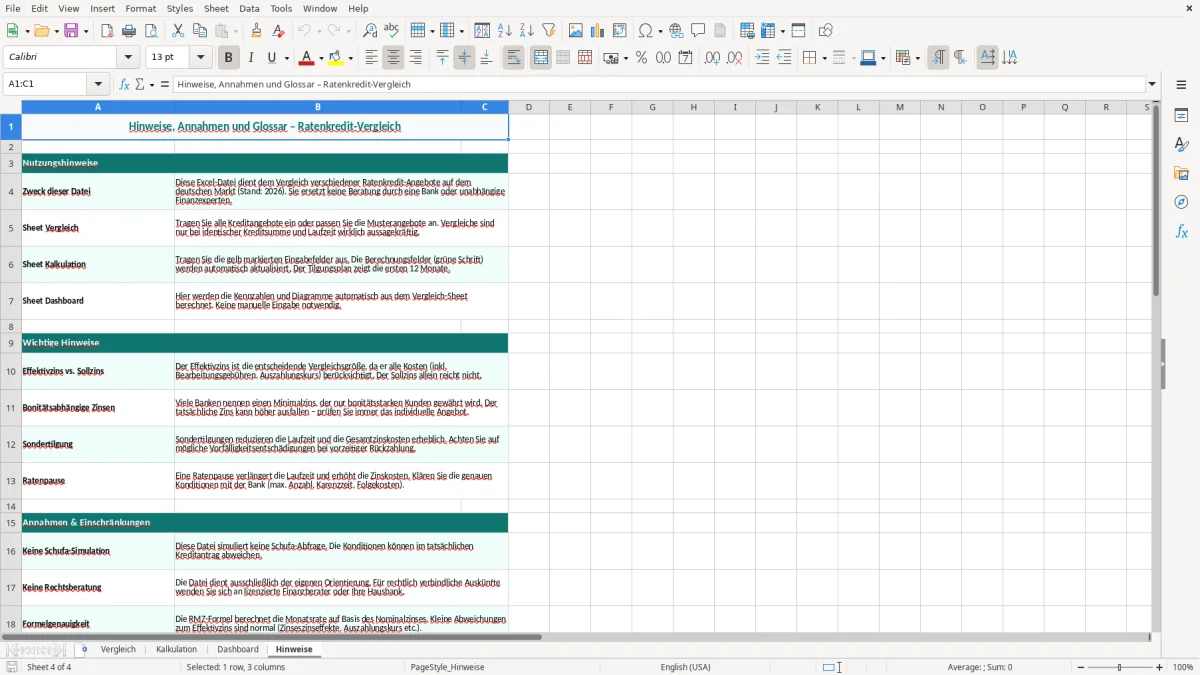Click the Copy icon
The height and width of the screenshot is (675, 1200).
(x=200, y=31)
